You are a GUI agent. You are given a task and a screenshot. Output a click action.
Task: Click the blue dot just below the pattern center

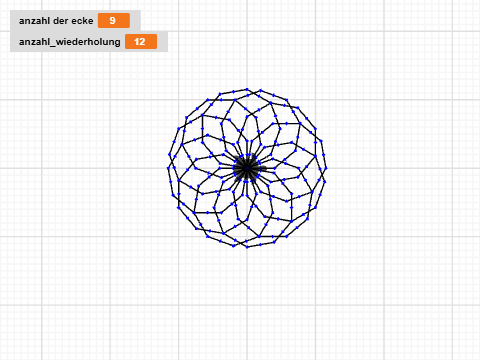point(246,181)
